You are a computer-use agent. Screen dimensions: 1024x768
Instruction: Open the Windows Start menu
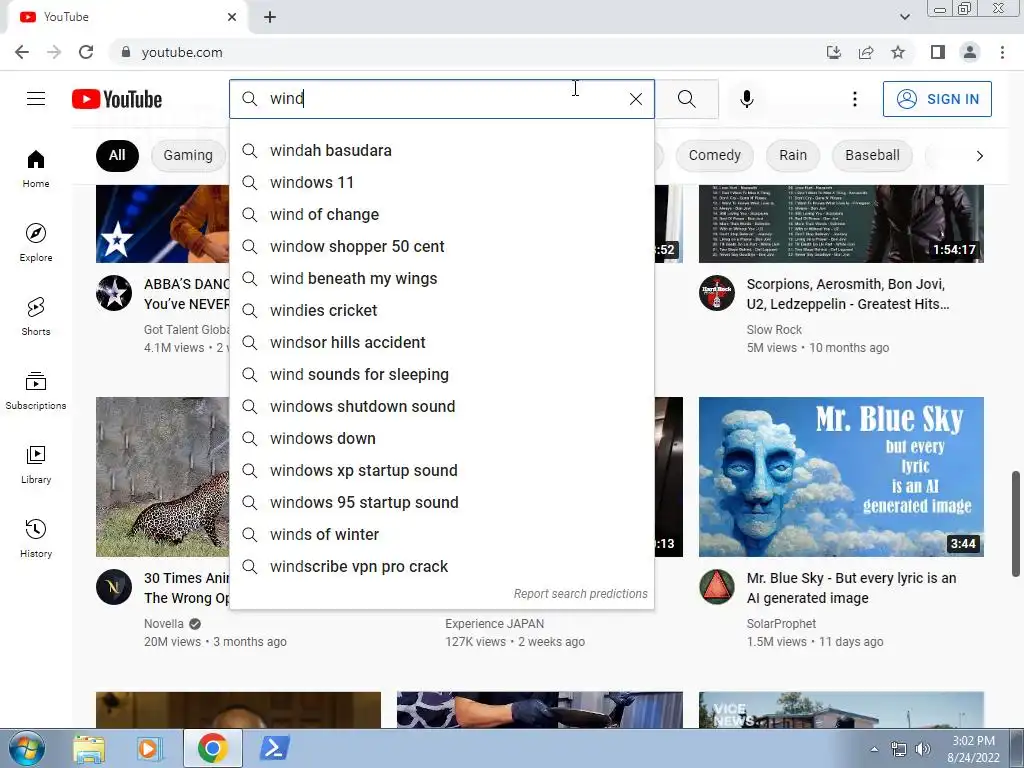[26, 748]
